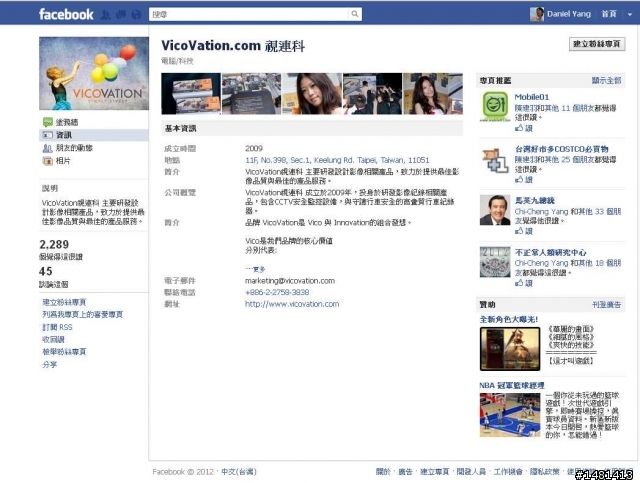This screenshot has width=640, height=483.
Task: Click the 建立粉絲專頁 button at top right
Action: (x=597, y=44)
